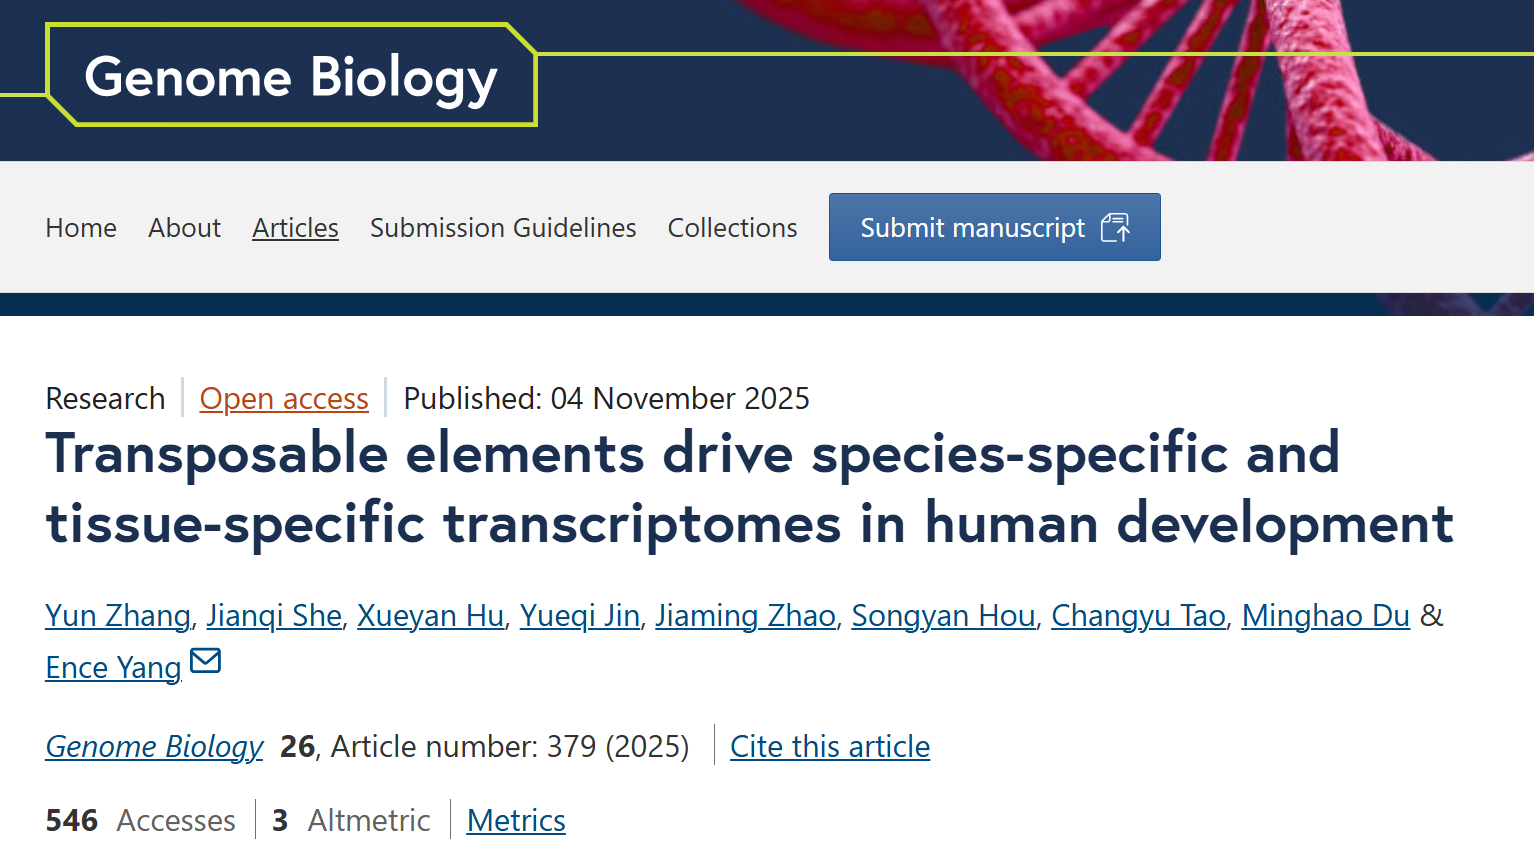The height and width of the screenshot is (868, 1534).
Task: Go to the About page
Action: 184,228
